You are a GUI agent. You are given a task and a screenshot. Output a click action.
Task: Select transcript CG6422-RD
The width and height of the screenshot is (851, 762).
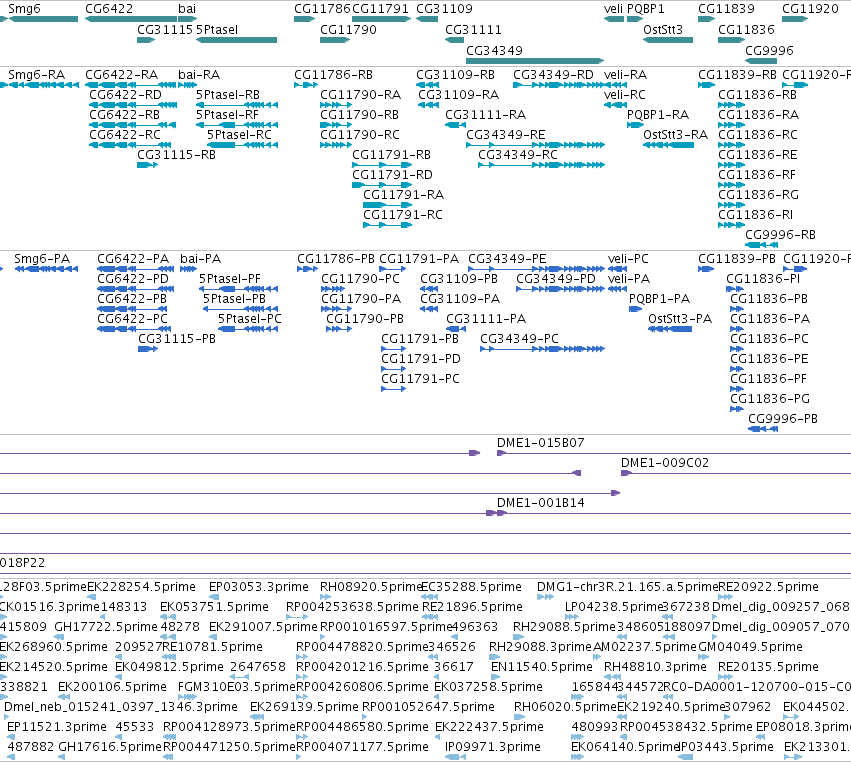click(x=125, y=94)
